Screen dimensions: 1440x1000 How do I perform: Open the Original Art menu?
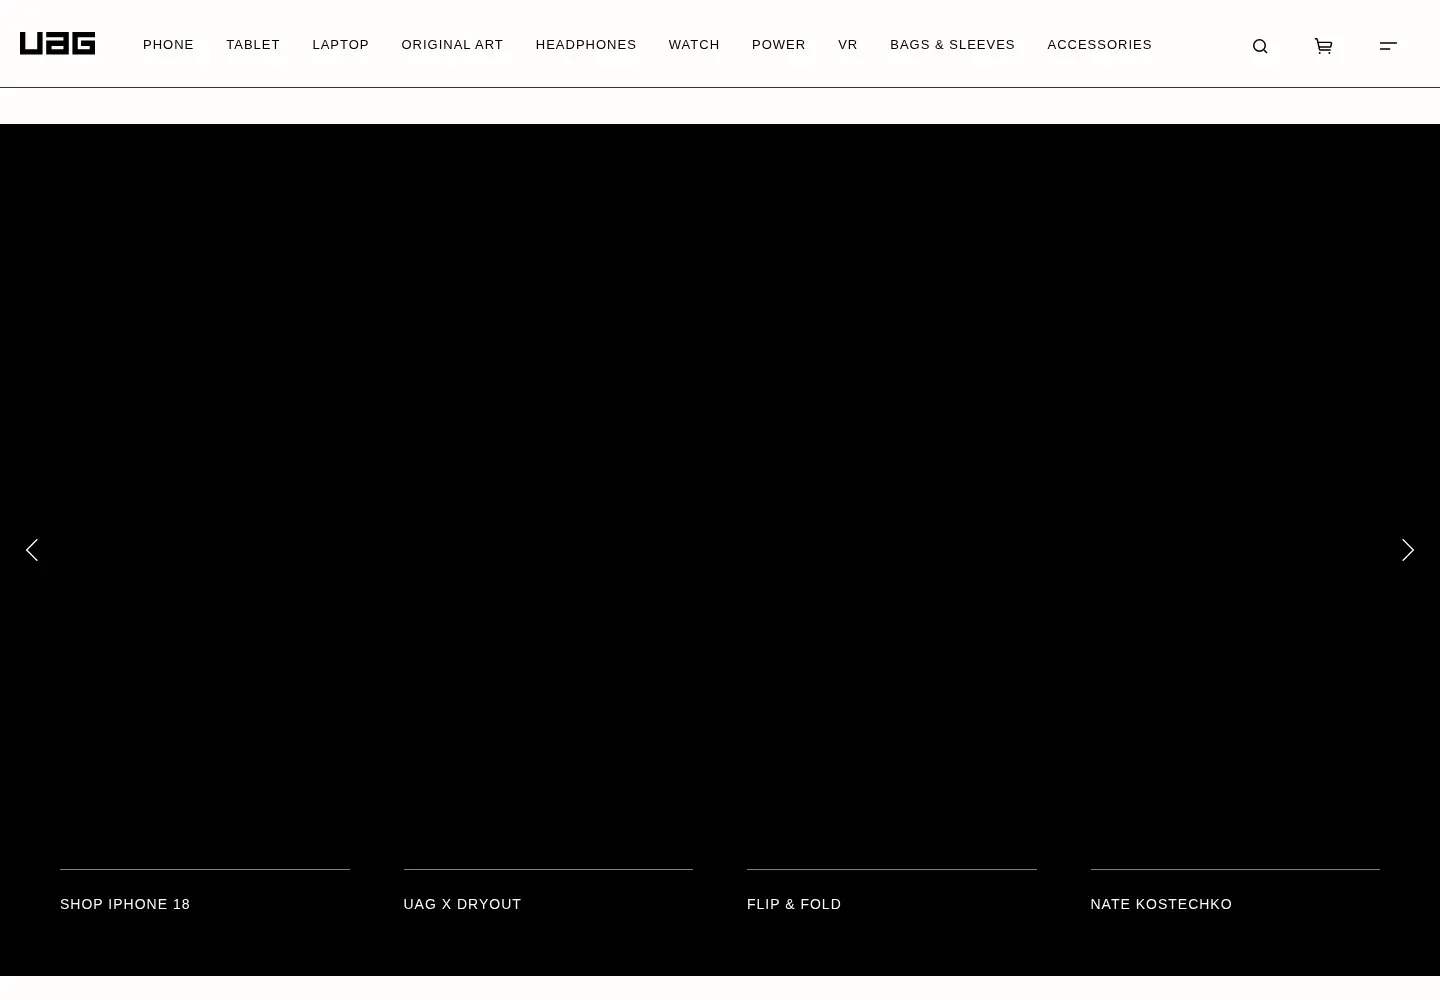[452, 45]
